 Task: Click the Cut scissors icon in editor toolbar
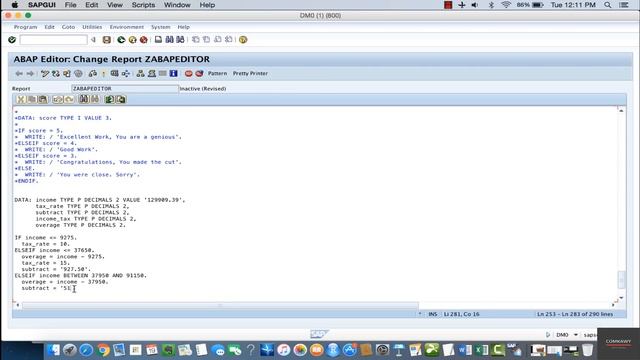pos(21,99)
